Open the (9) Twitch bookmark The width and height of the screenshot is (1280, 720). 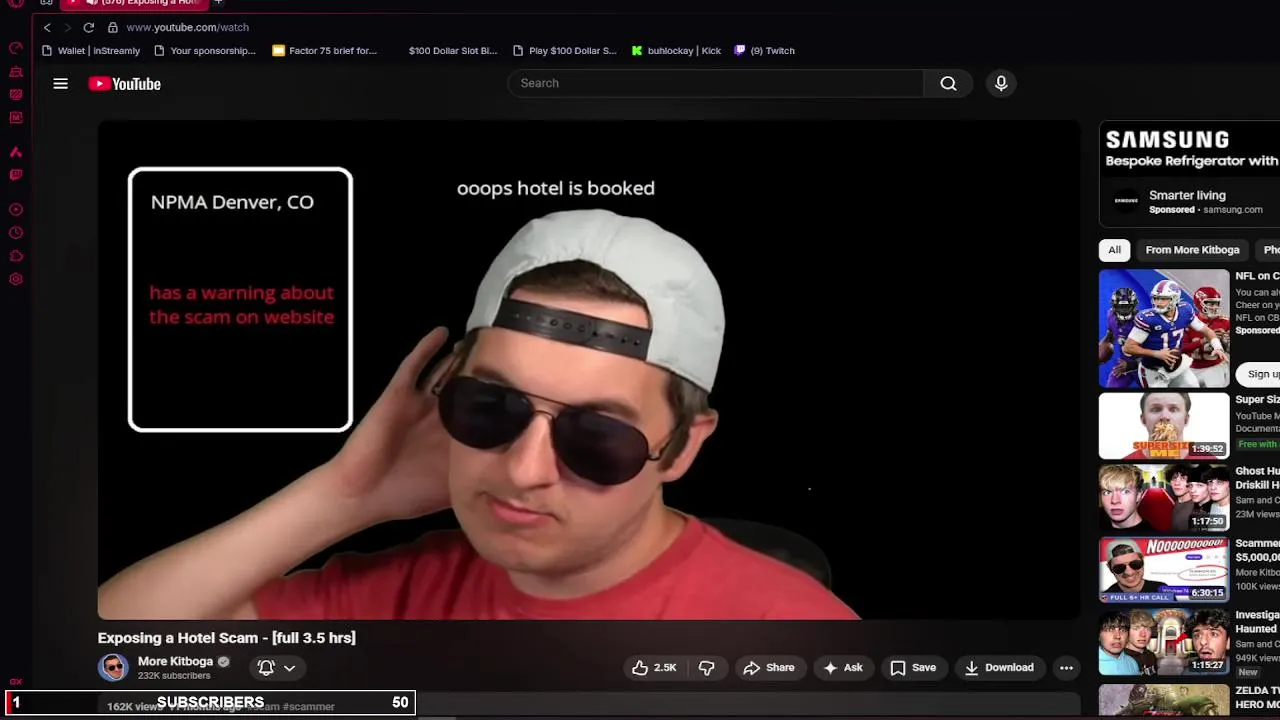click(x=765, y=51)
